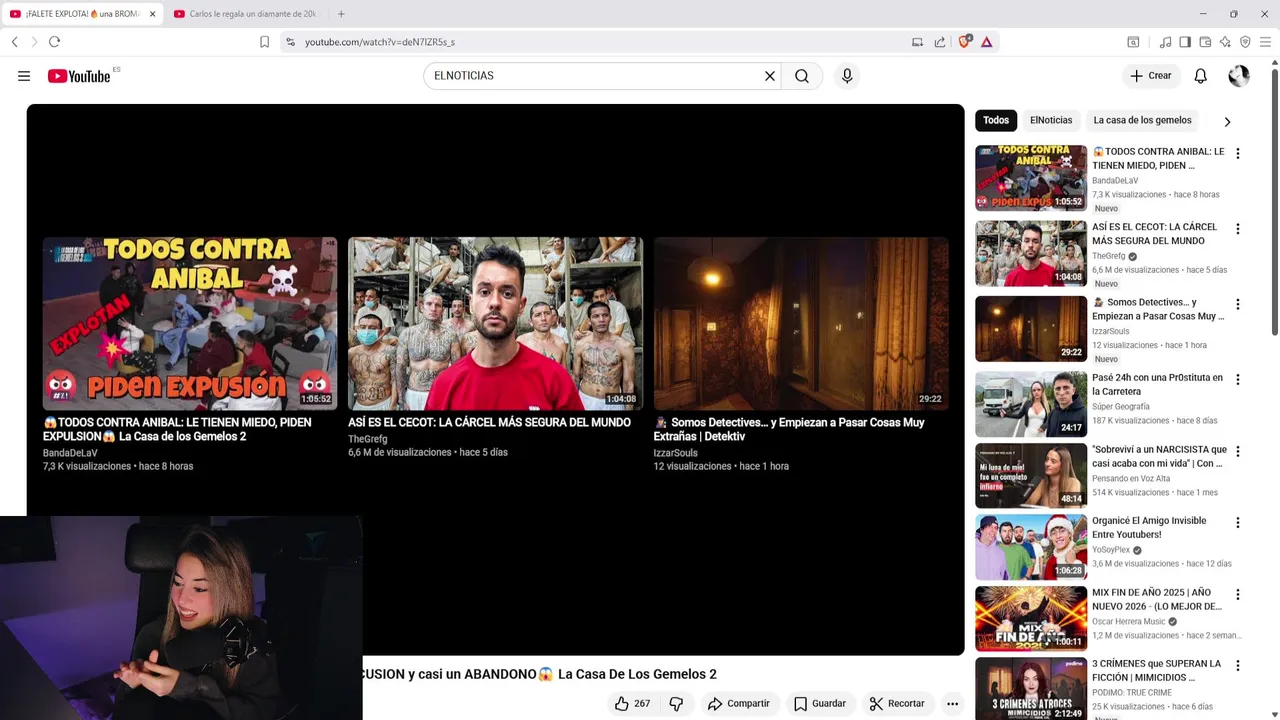The width and height of the screenshot is (1280, 720).
Task: Open the Brave music playlist icon
Action: (1165, 42)
